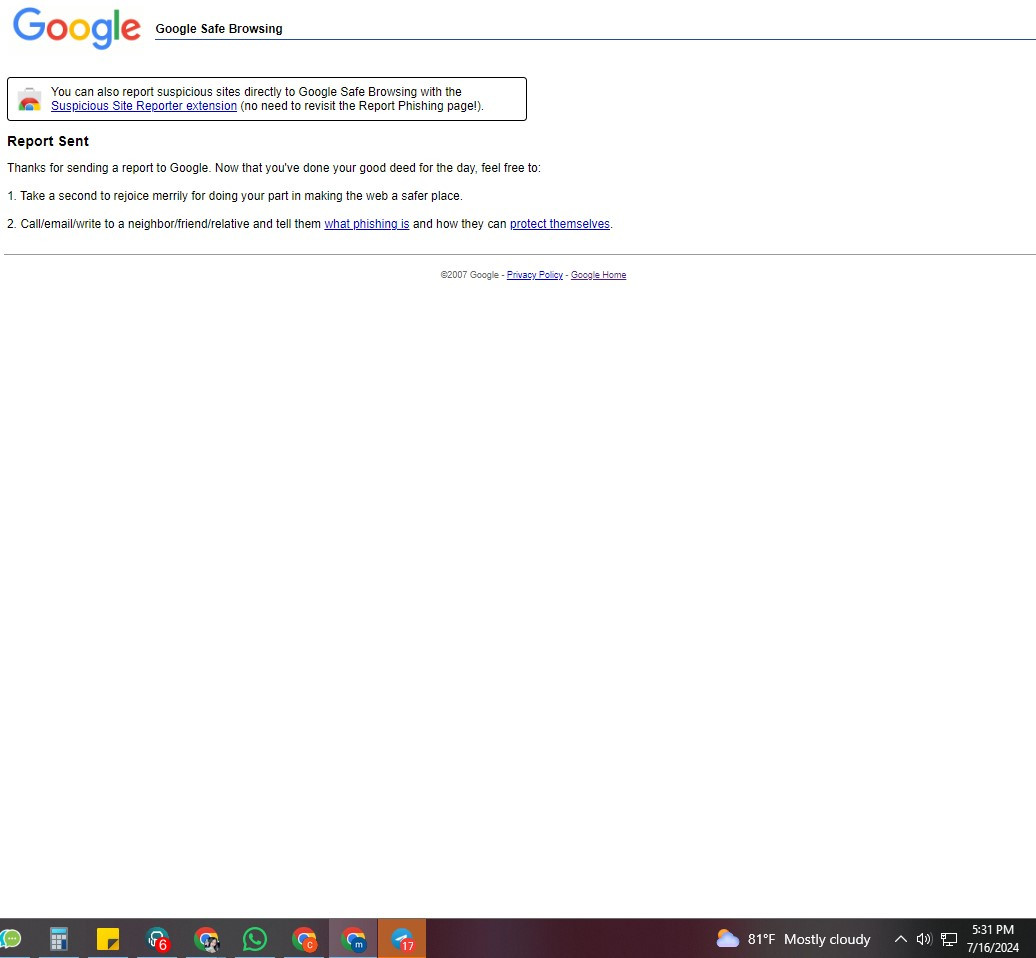Open the weather widget showing 81°F

(793, 939)
